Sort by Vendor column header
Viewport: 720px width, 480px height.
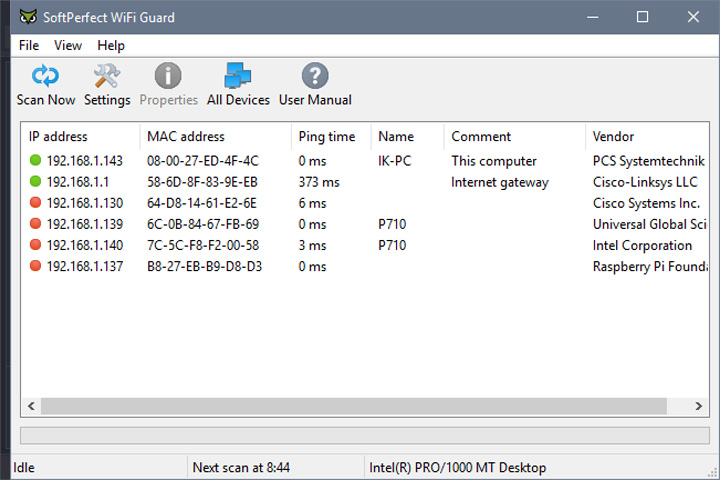(x=647, y=136)
